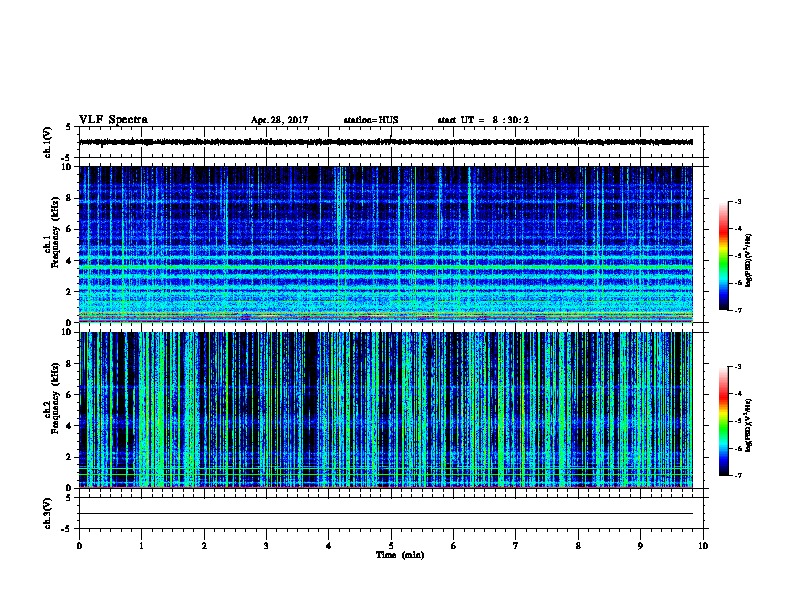Click inside the ch.1 spectrogram panel

[x=386, y=244]
